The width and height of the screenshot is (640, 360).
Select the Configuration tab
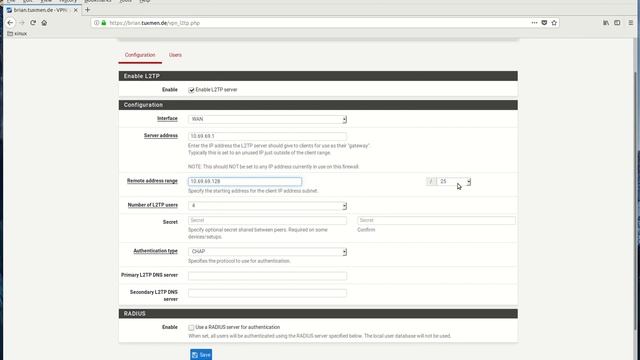(x=140, y=55)
